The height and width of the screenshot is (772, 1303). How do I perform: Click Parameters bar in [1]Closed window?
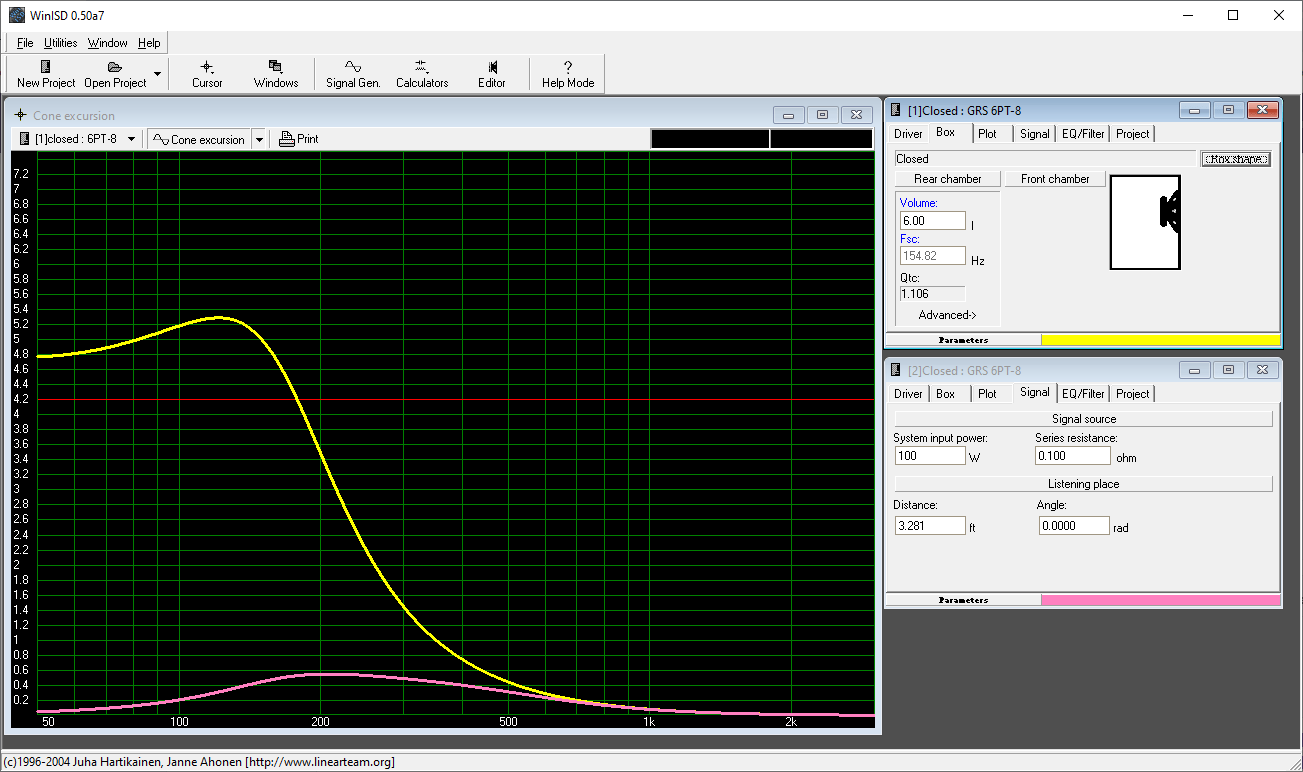coord(963,340)
